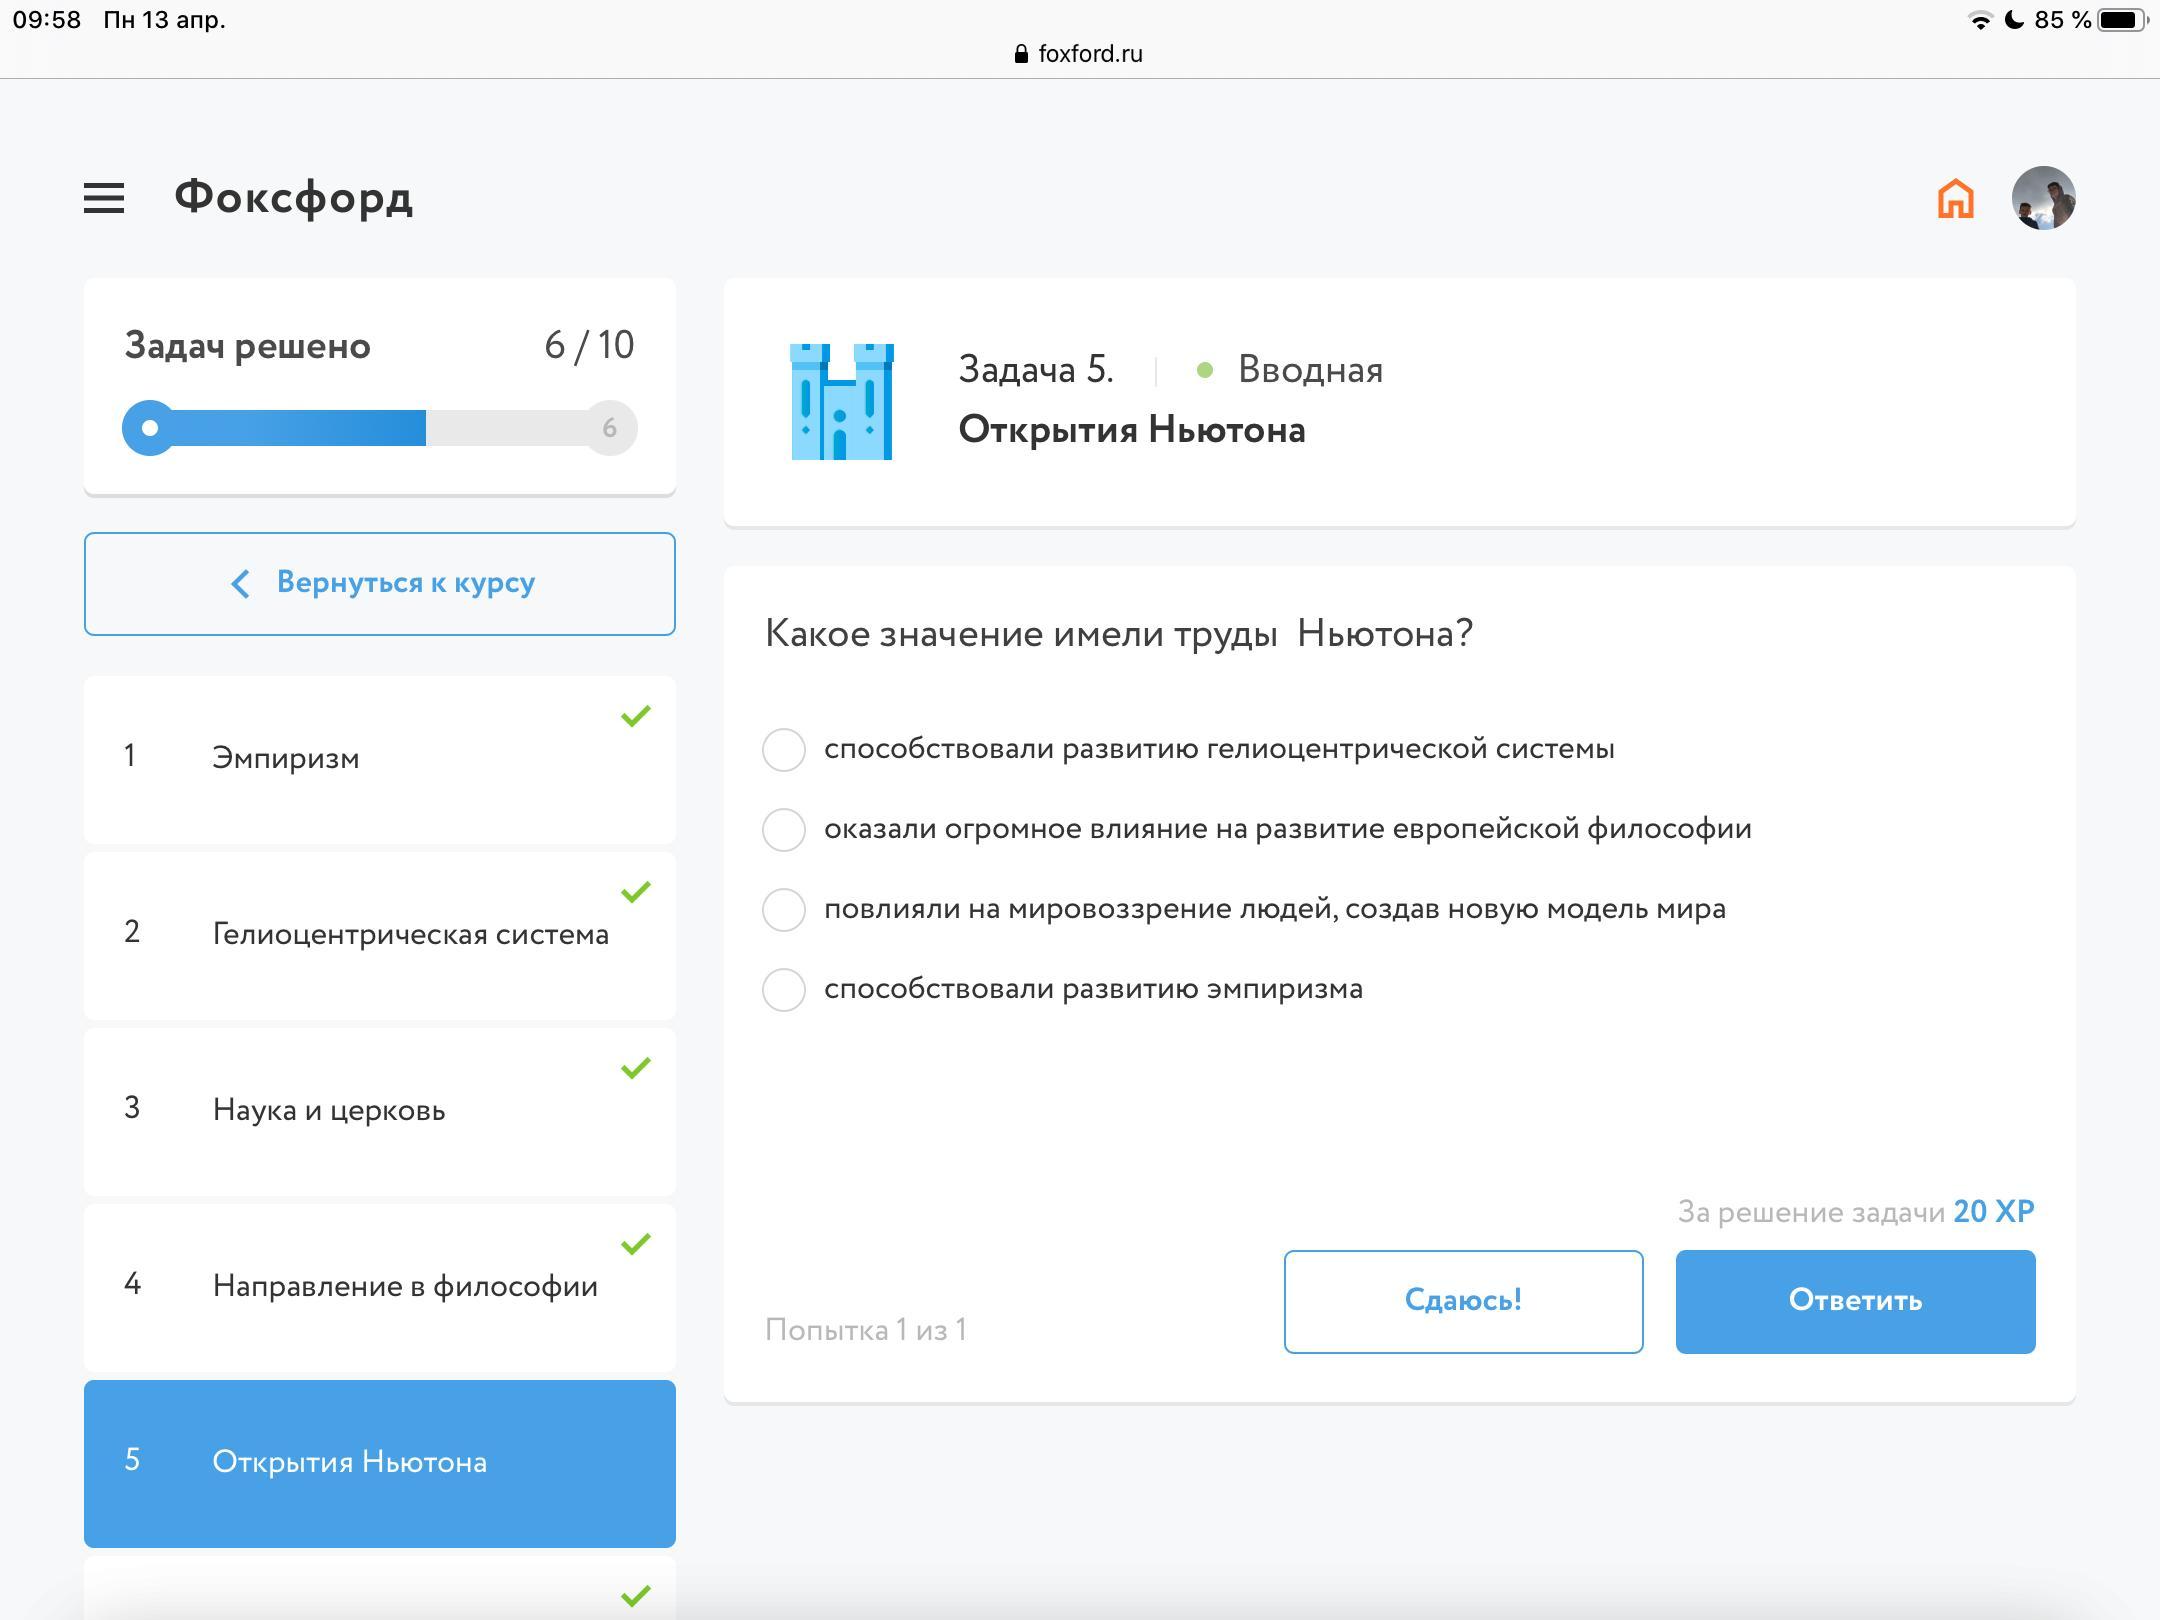Viewport: 2160px width, 1620px height.
Task: Click the blue castle task icon
Action: click(841, 402)
